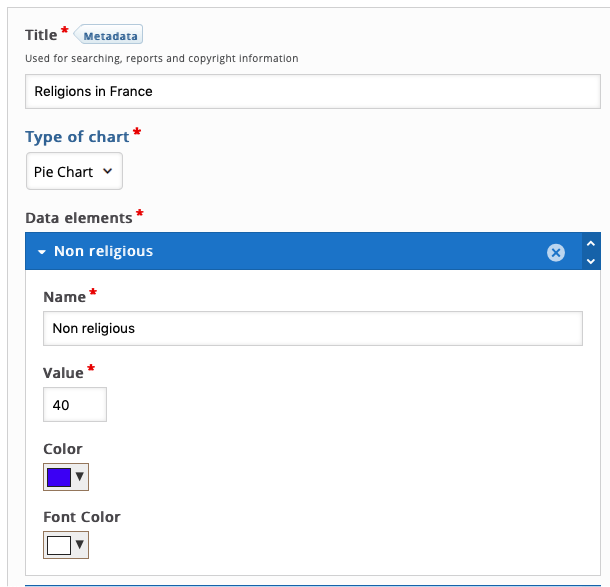610x587 pixels.
Task: Move Non religious element down
Action: click(591, 261)
